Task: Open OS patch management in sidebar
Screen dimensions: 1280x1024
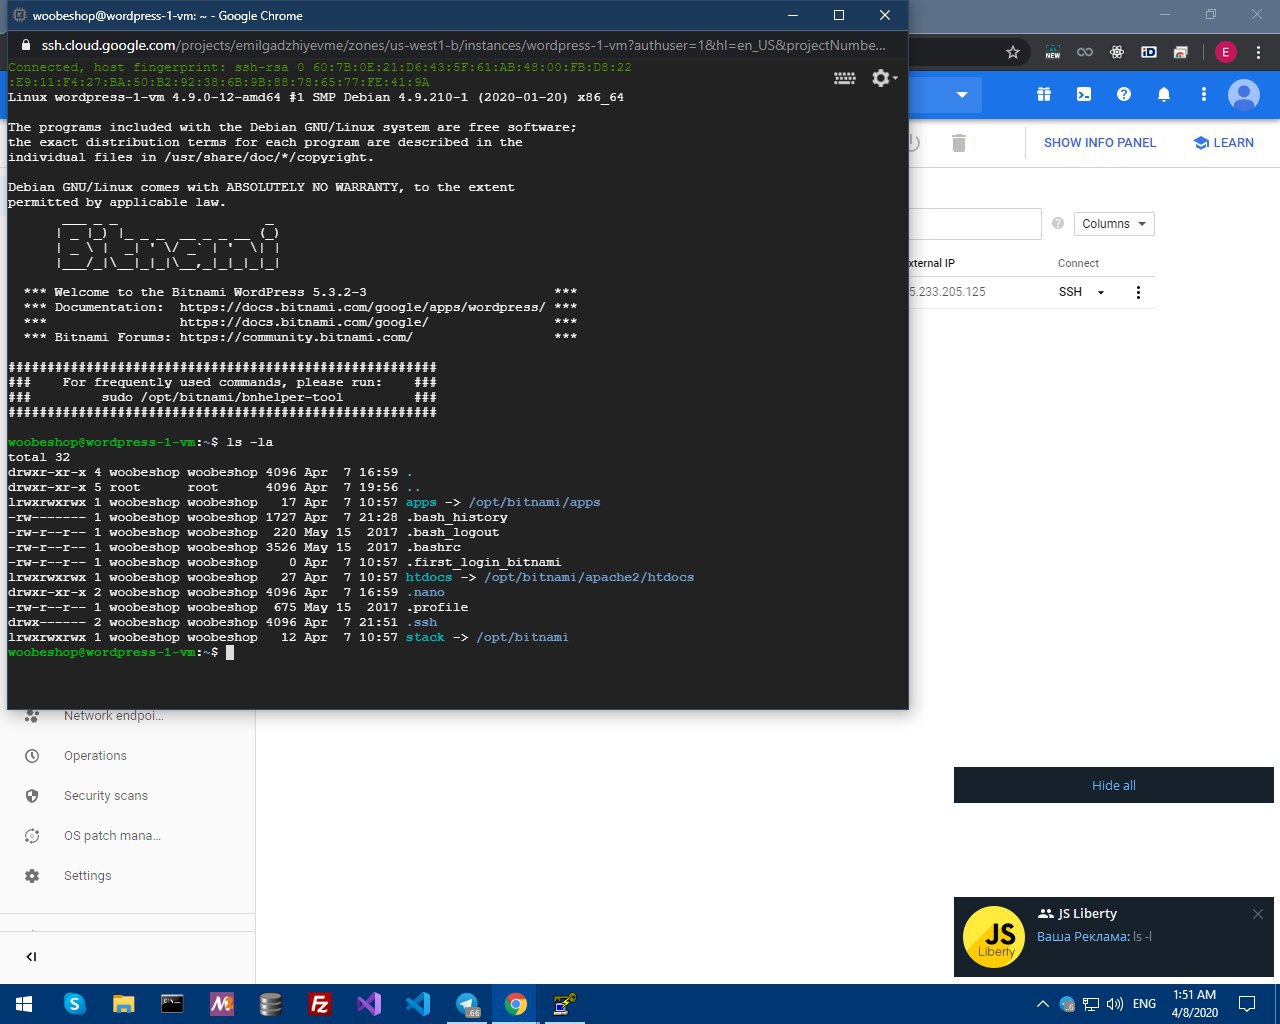Action: (112, 836)
